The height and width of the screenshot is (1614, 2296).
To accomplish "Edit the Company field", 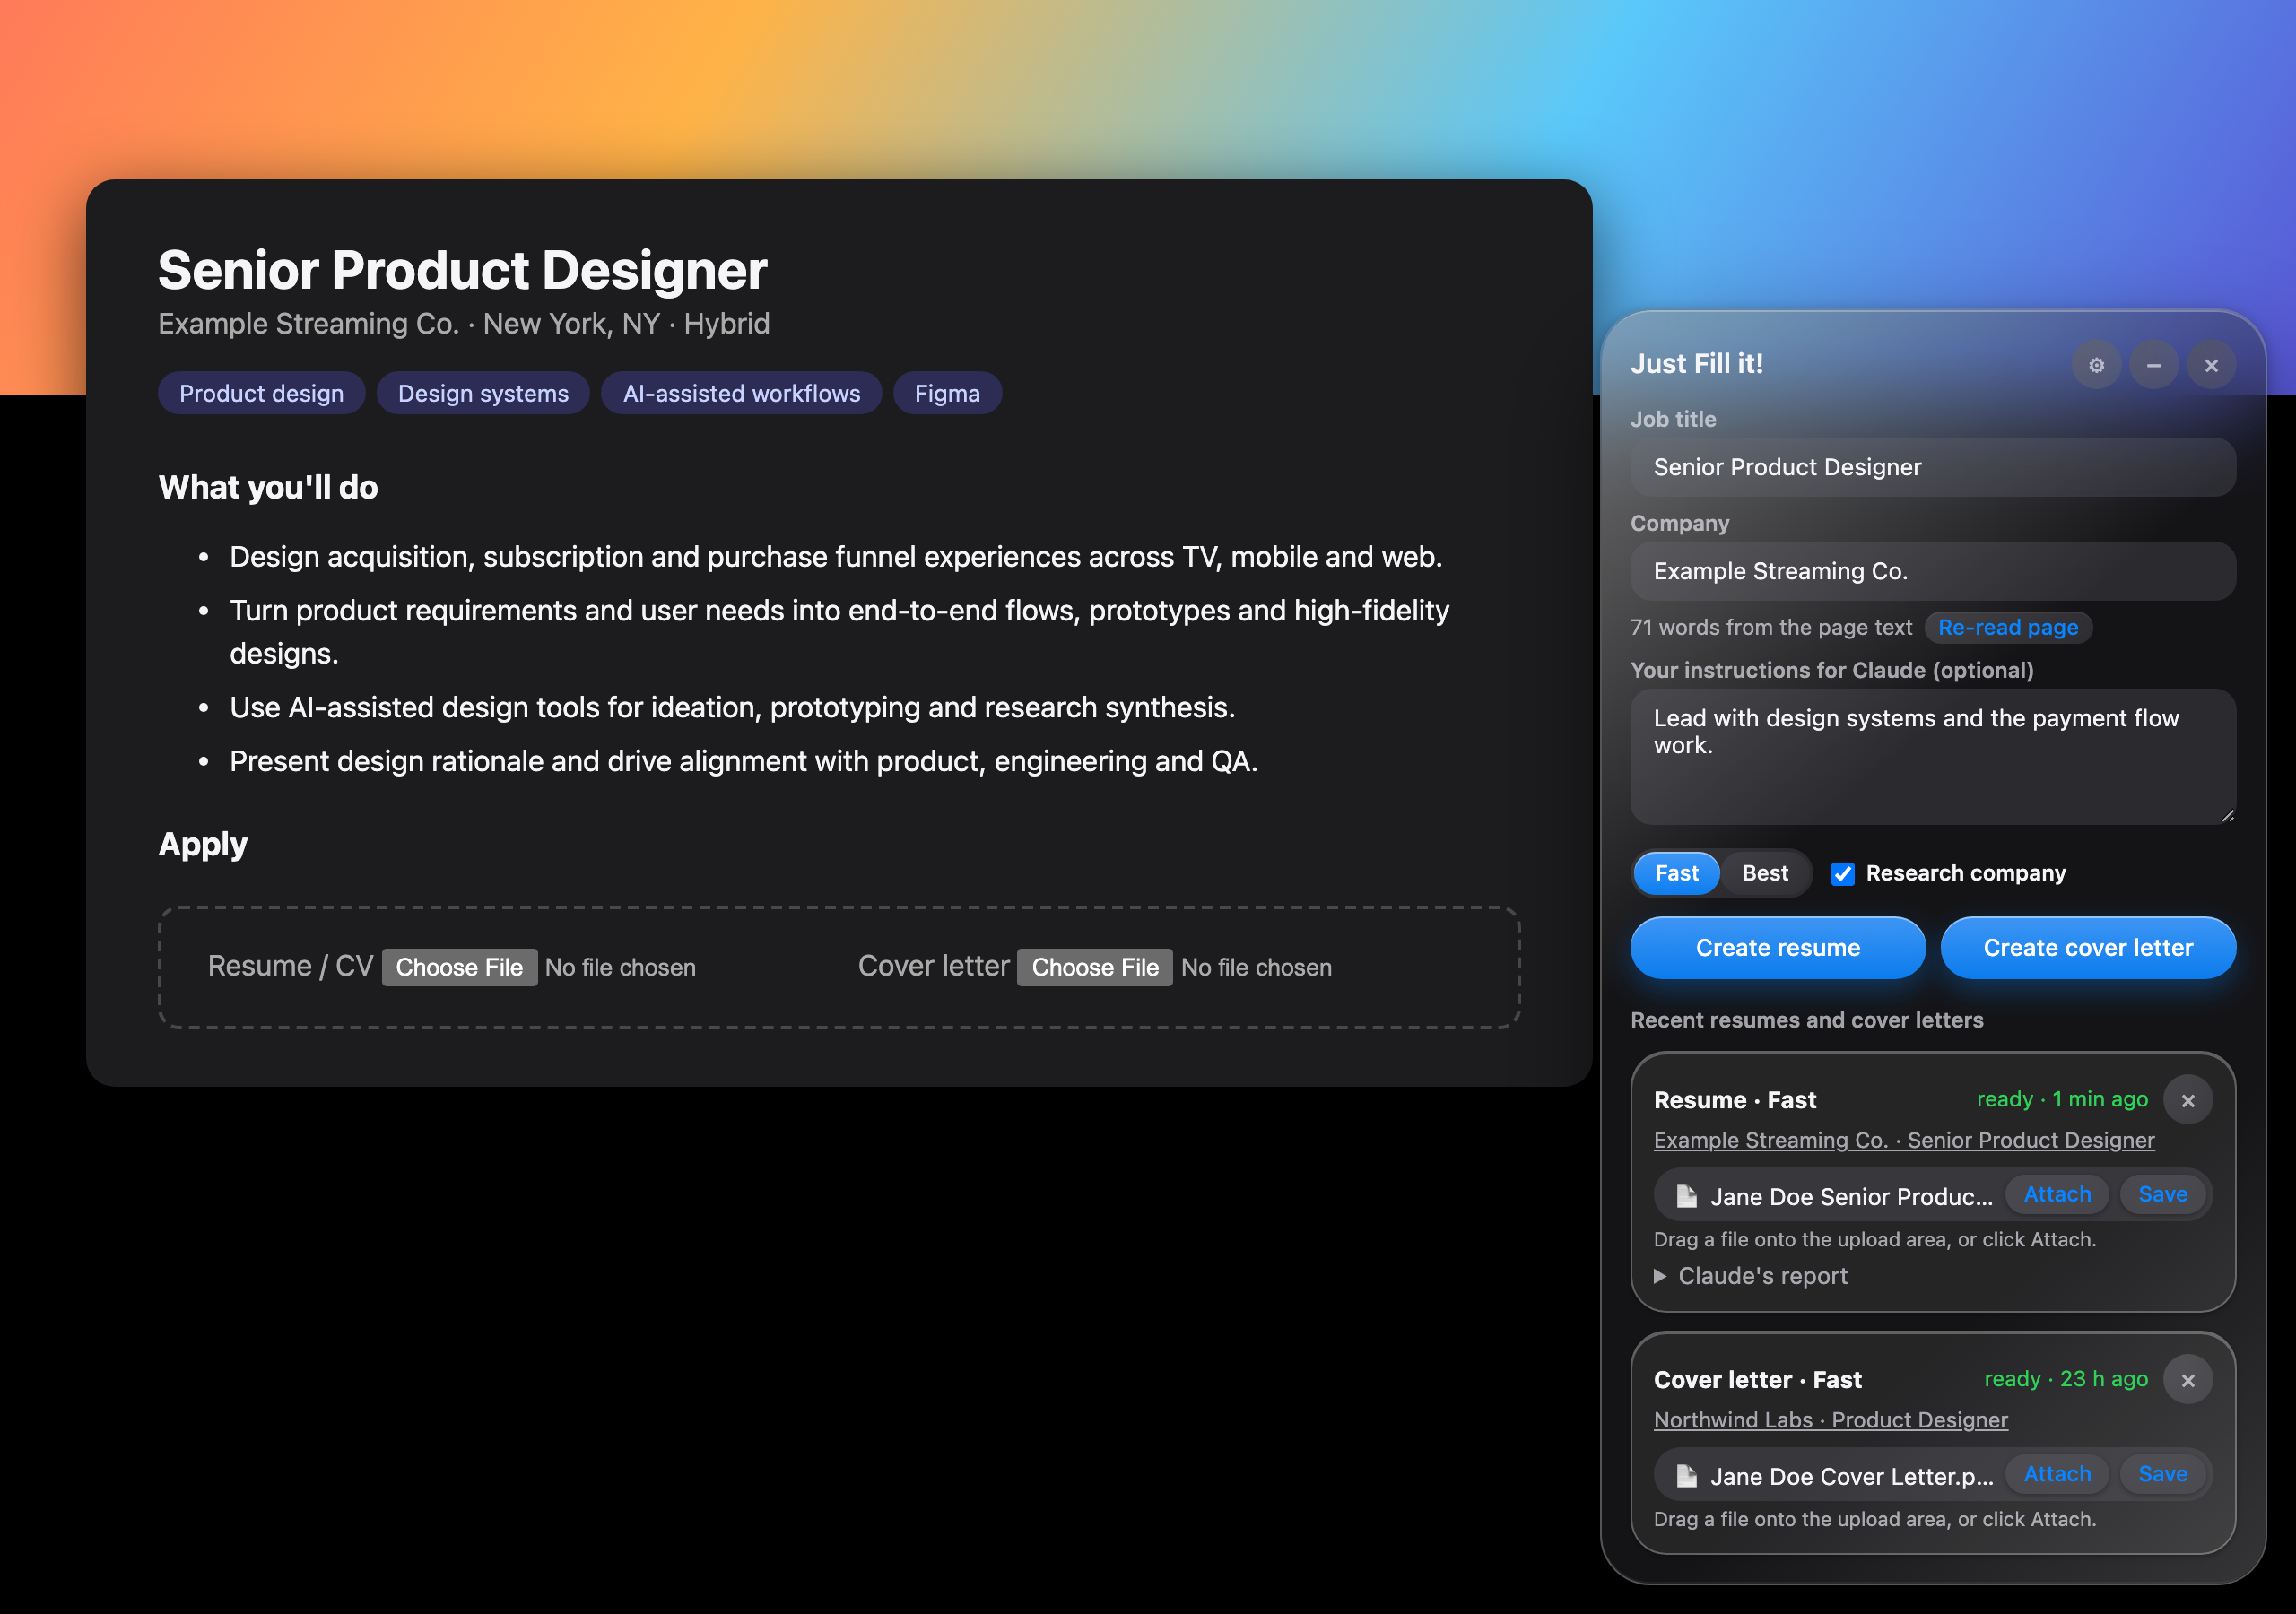I will pos(1933,571).
